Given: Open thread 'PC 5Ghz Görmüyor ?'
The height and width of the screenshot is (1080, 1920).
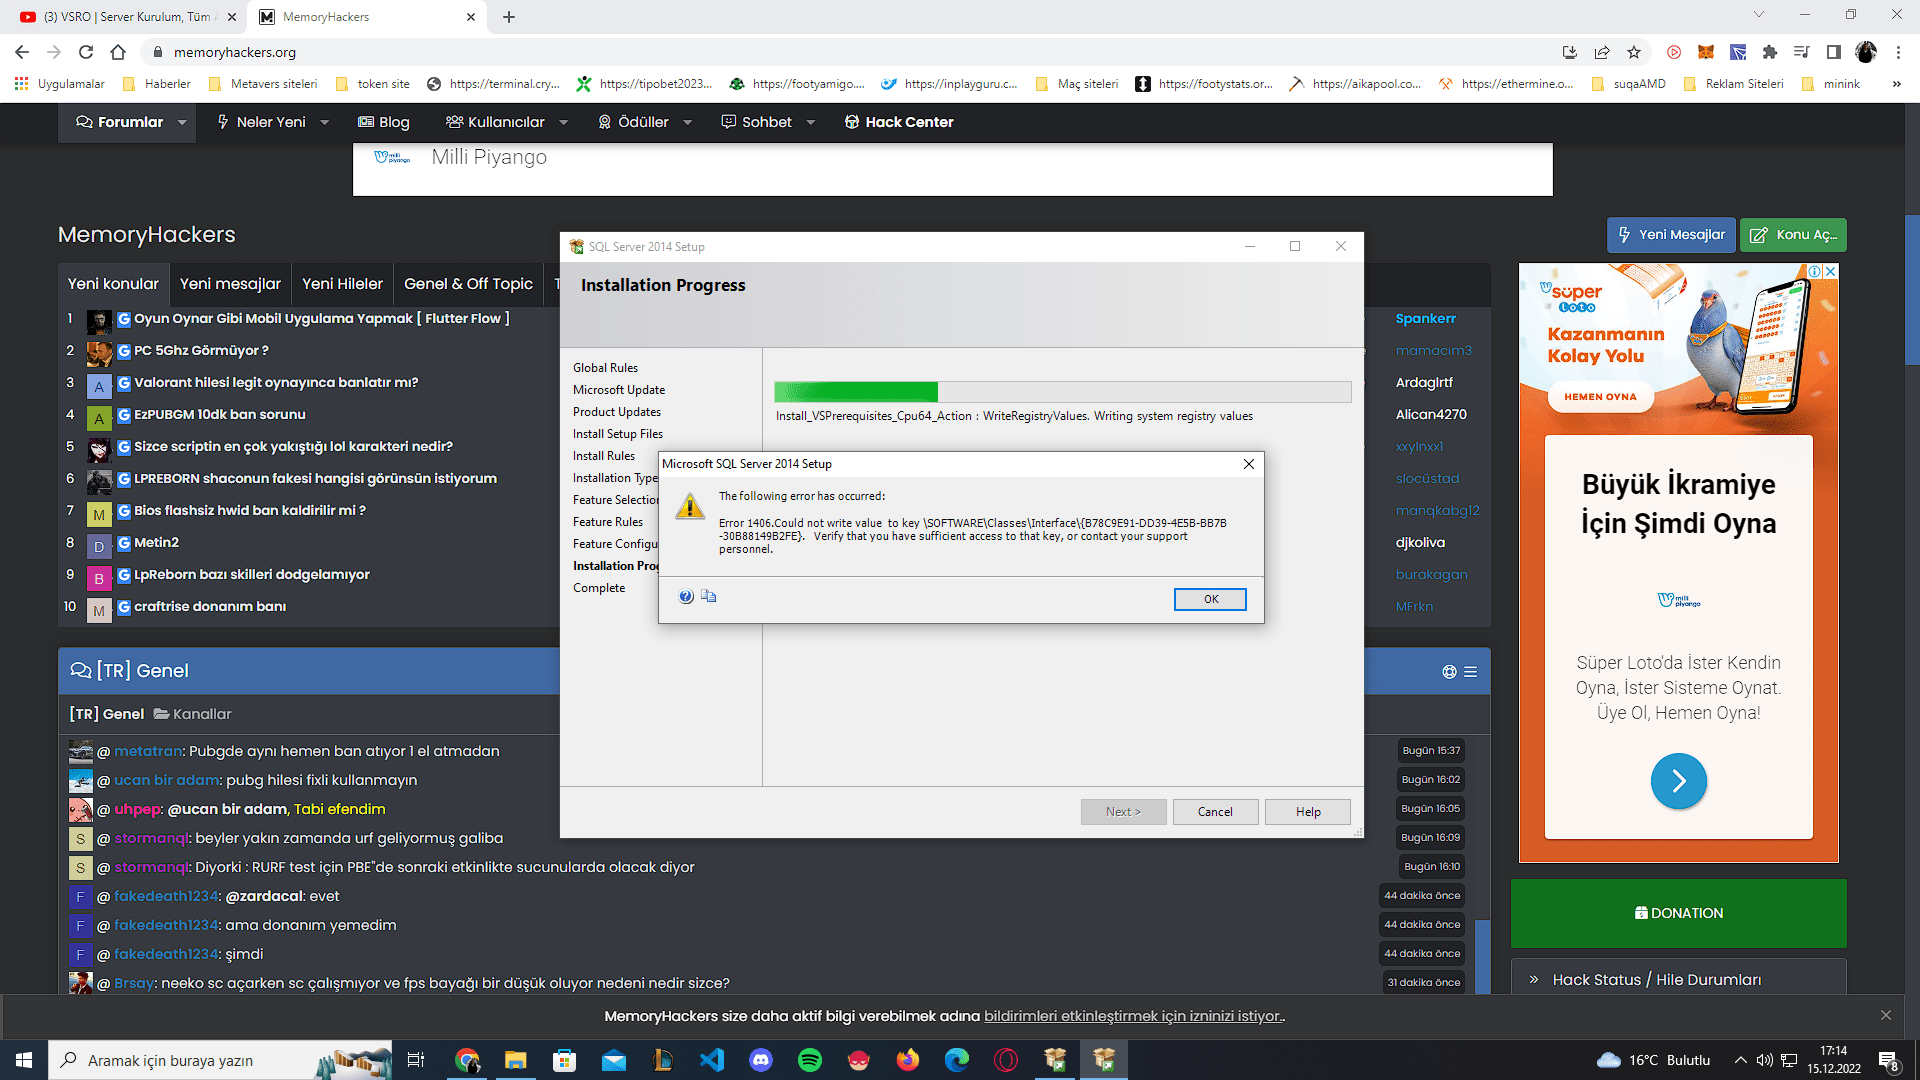Looking at the screenshot, I should [x=201, y=351].
